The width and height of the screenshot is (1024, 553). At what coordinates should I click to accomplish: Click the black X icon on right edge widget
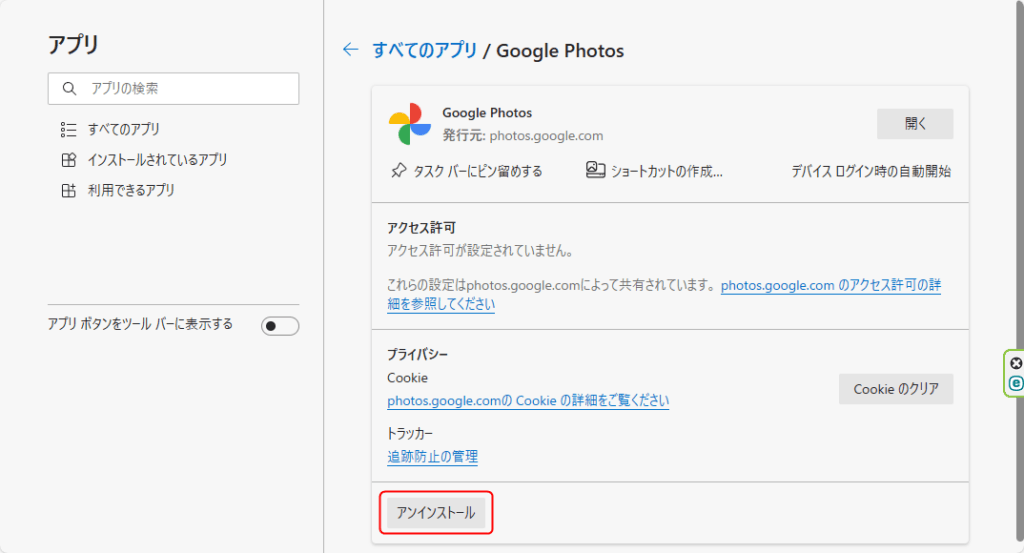tap(1016, 363)
